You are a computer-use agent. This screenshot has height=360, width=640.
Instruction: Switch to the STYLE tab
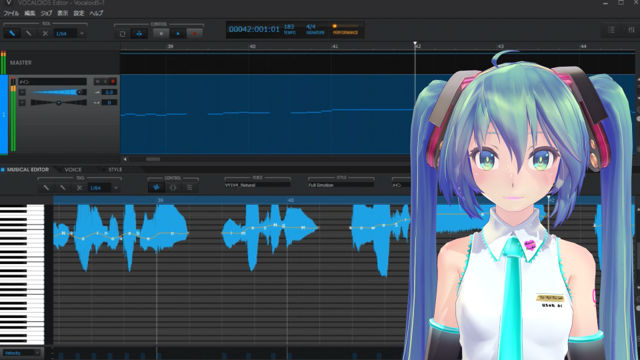(x=115, y=170)
